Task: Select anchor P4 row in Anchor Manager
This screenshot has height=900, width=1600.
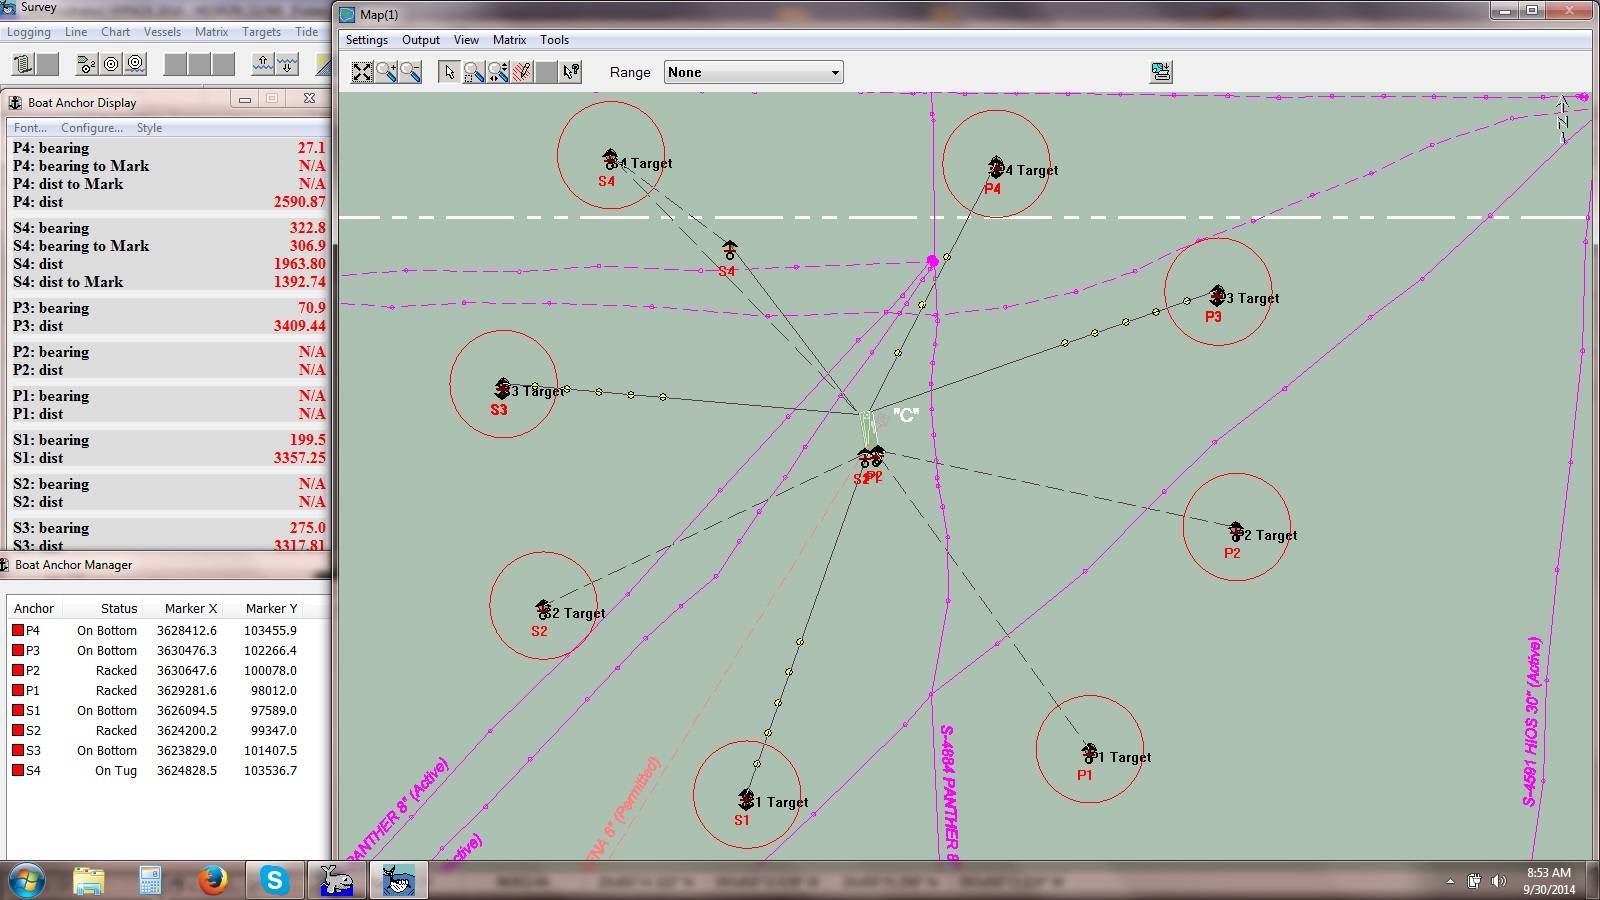Action: tap(168, 631)
